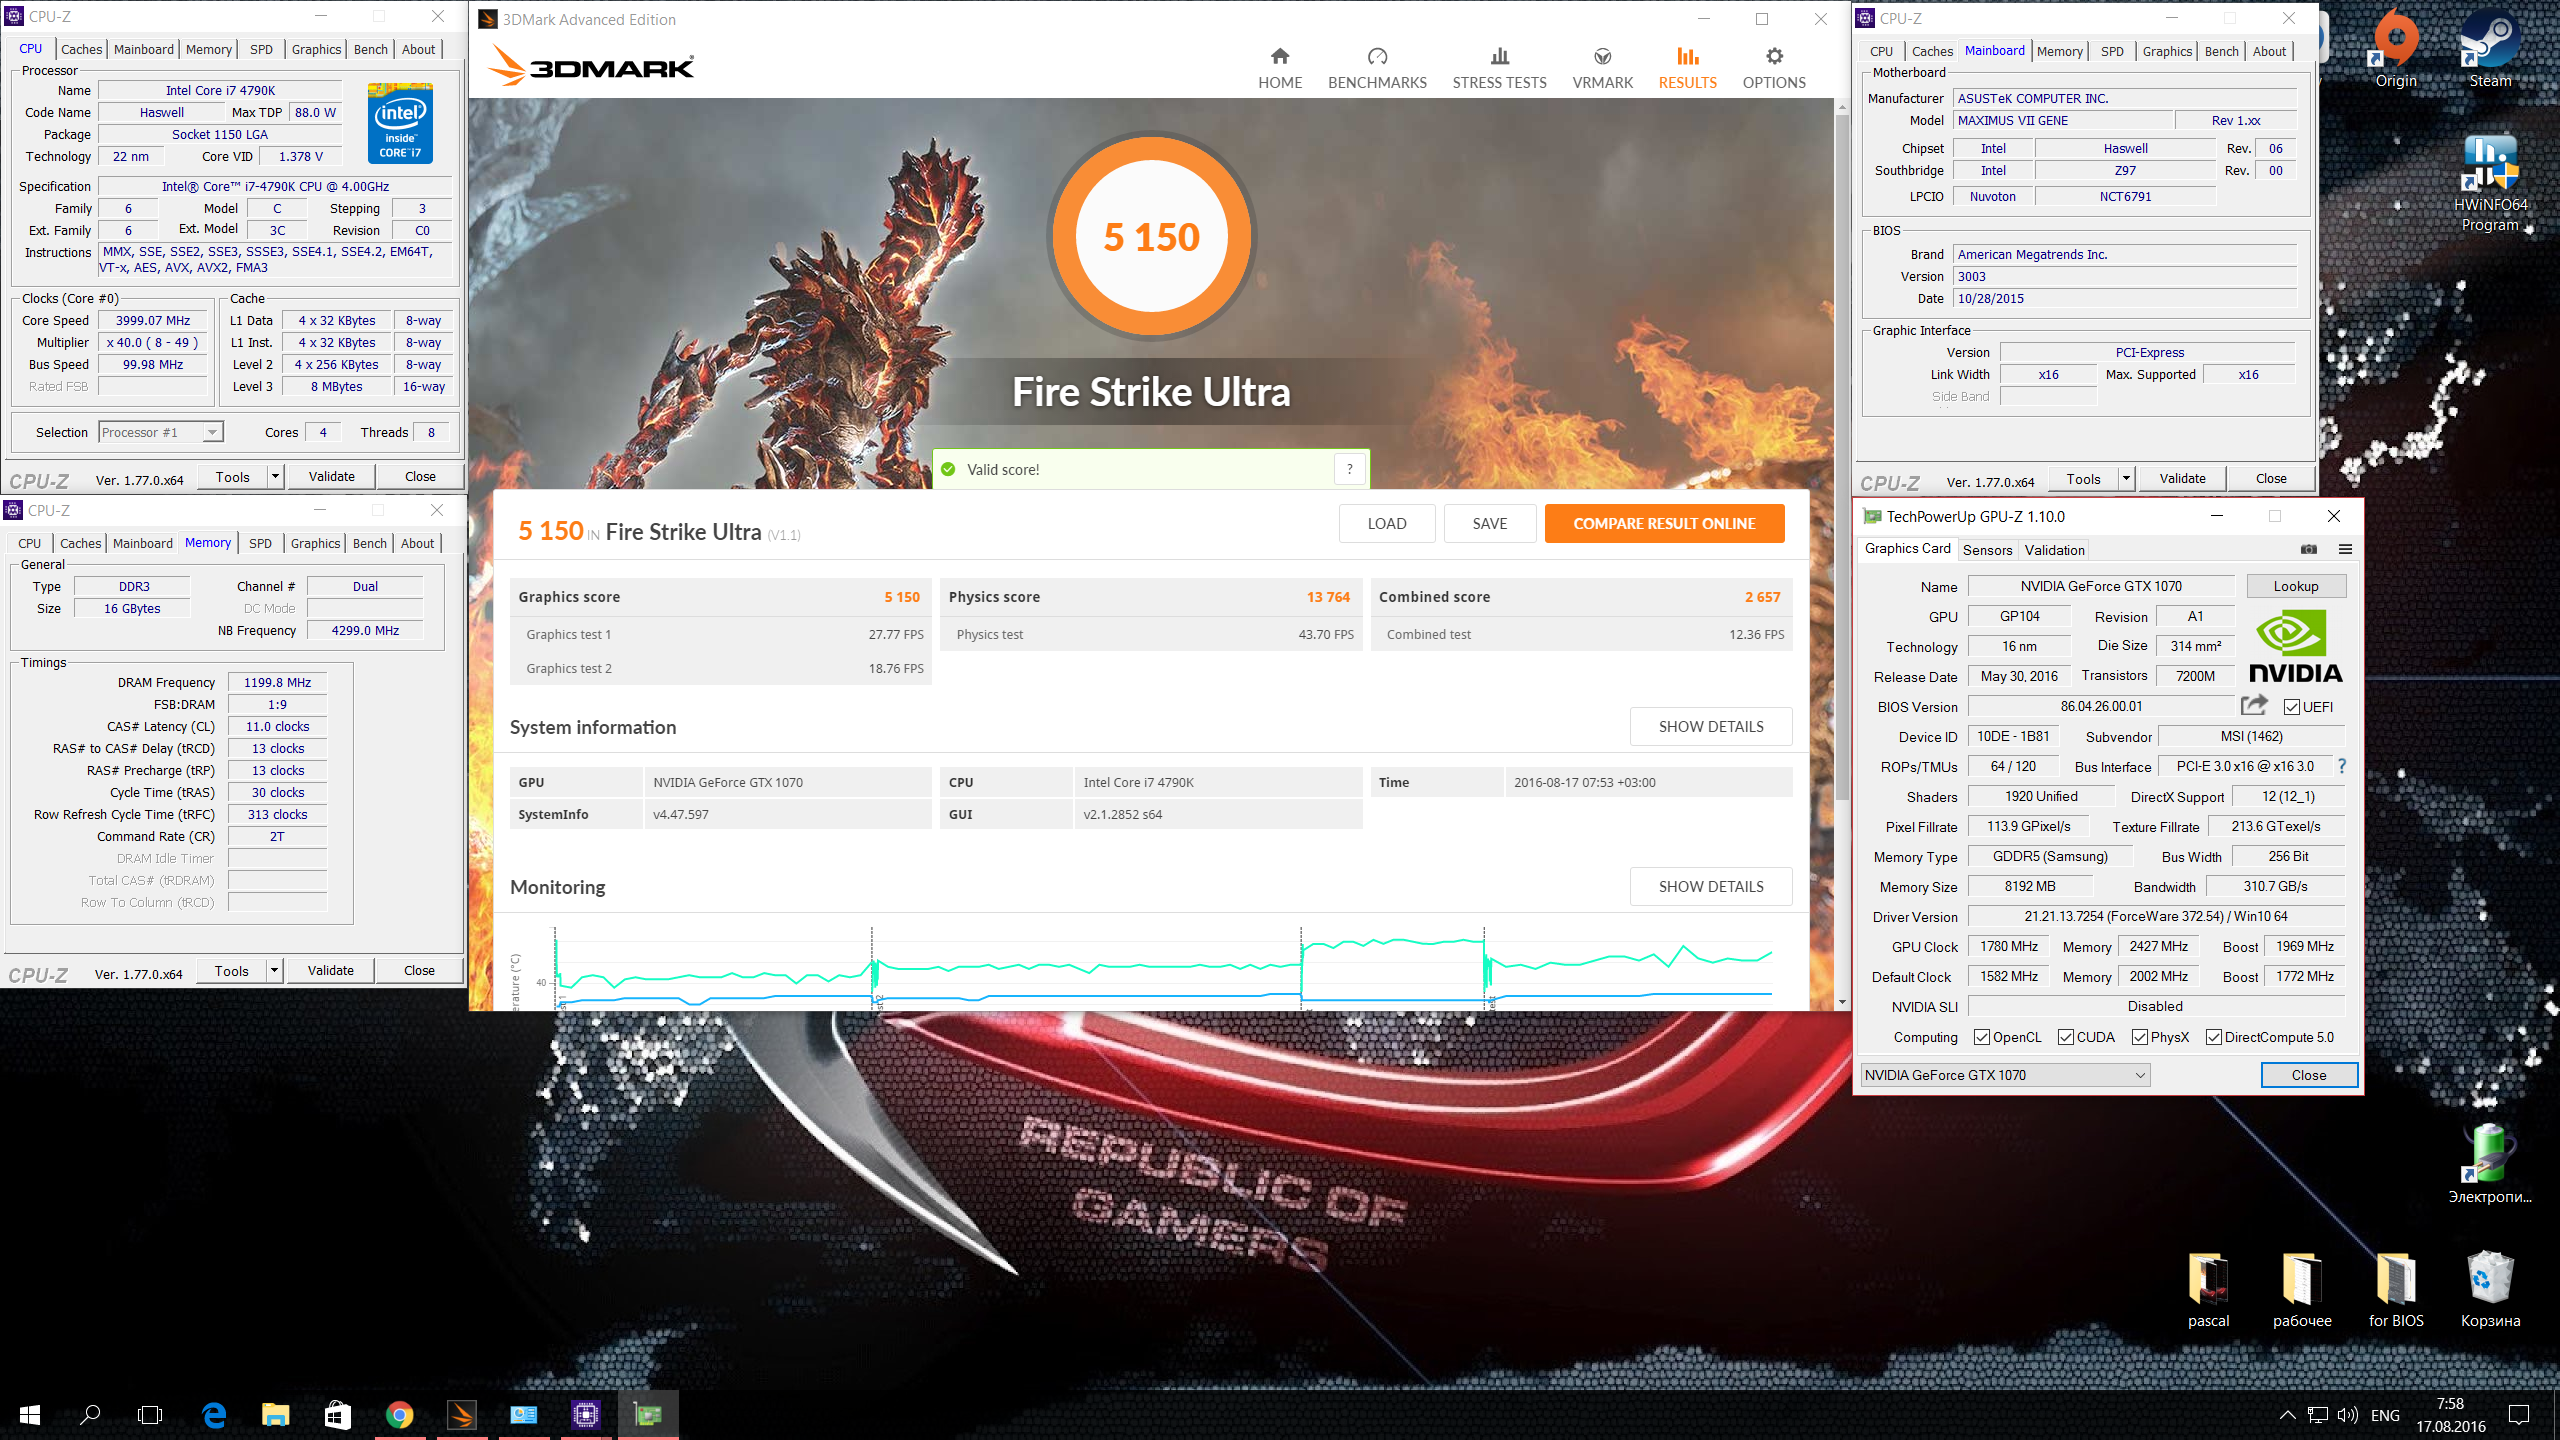Click GPU-Z BIOS export share icon
2560x1440 pixels.
click(2254, 706)
